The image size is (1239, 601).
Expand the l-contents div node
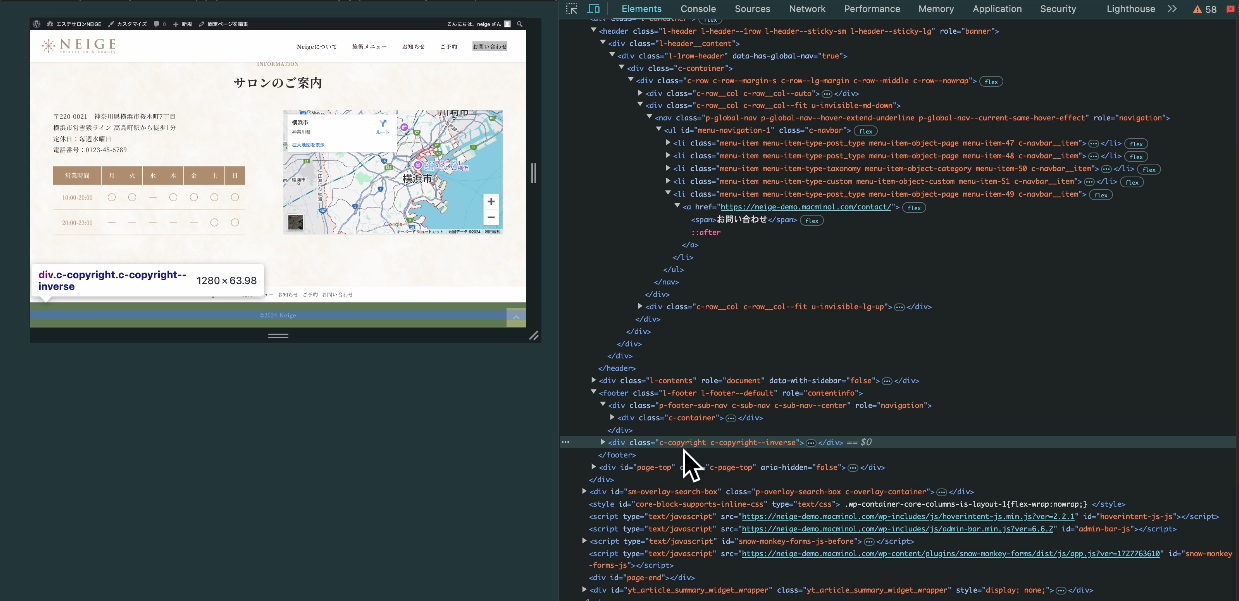pyautogui.click(x=594, y=381)
